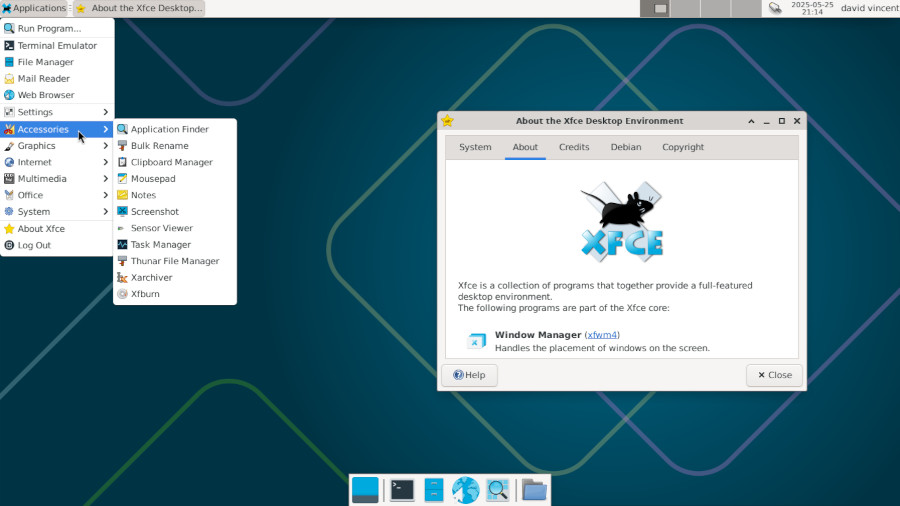The image size is (900, 506).
Task: View the Copyright tab
Action: coord(683,147)
